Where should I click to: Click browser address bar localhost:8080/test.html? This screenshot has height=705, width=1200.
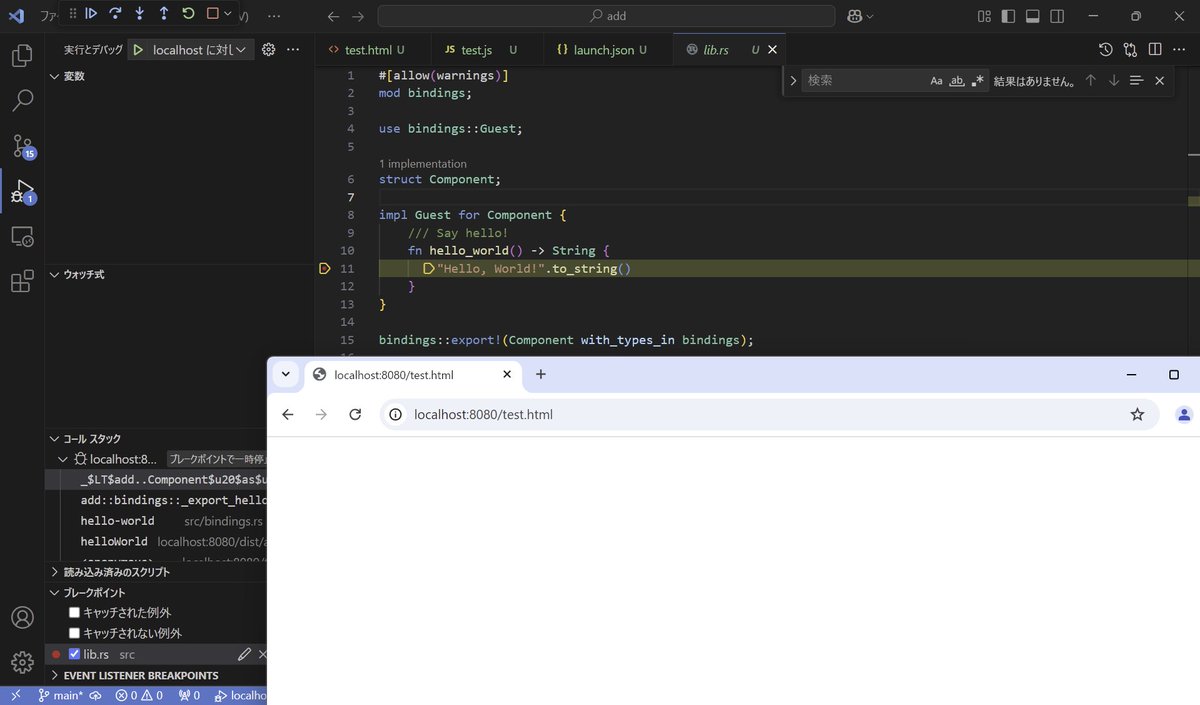770,414
